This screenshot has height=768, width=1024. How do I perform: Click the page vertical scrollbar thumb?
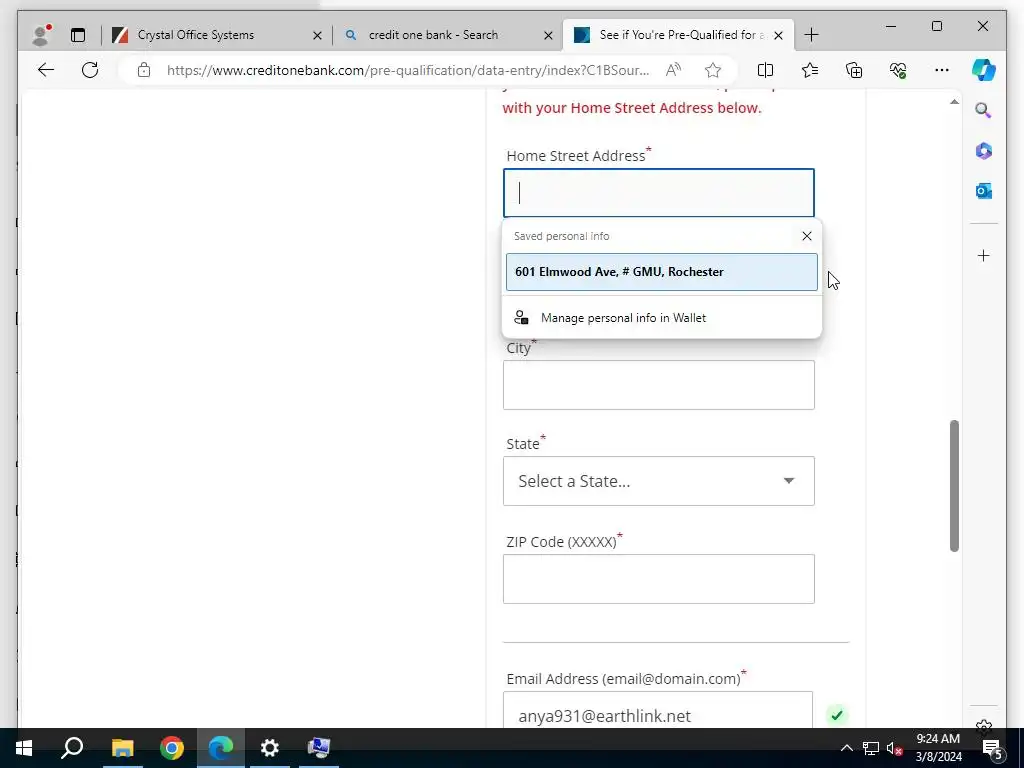[954, 486]
